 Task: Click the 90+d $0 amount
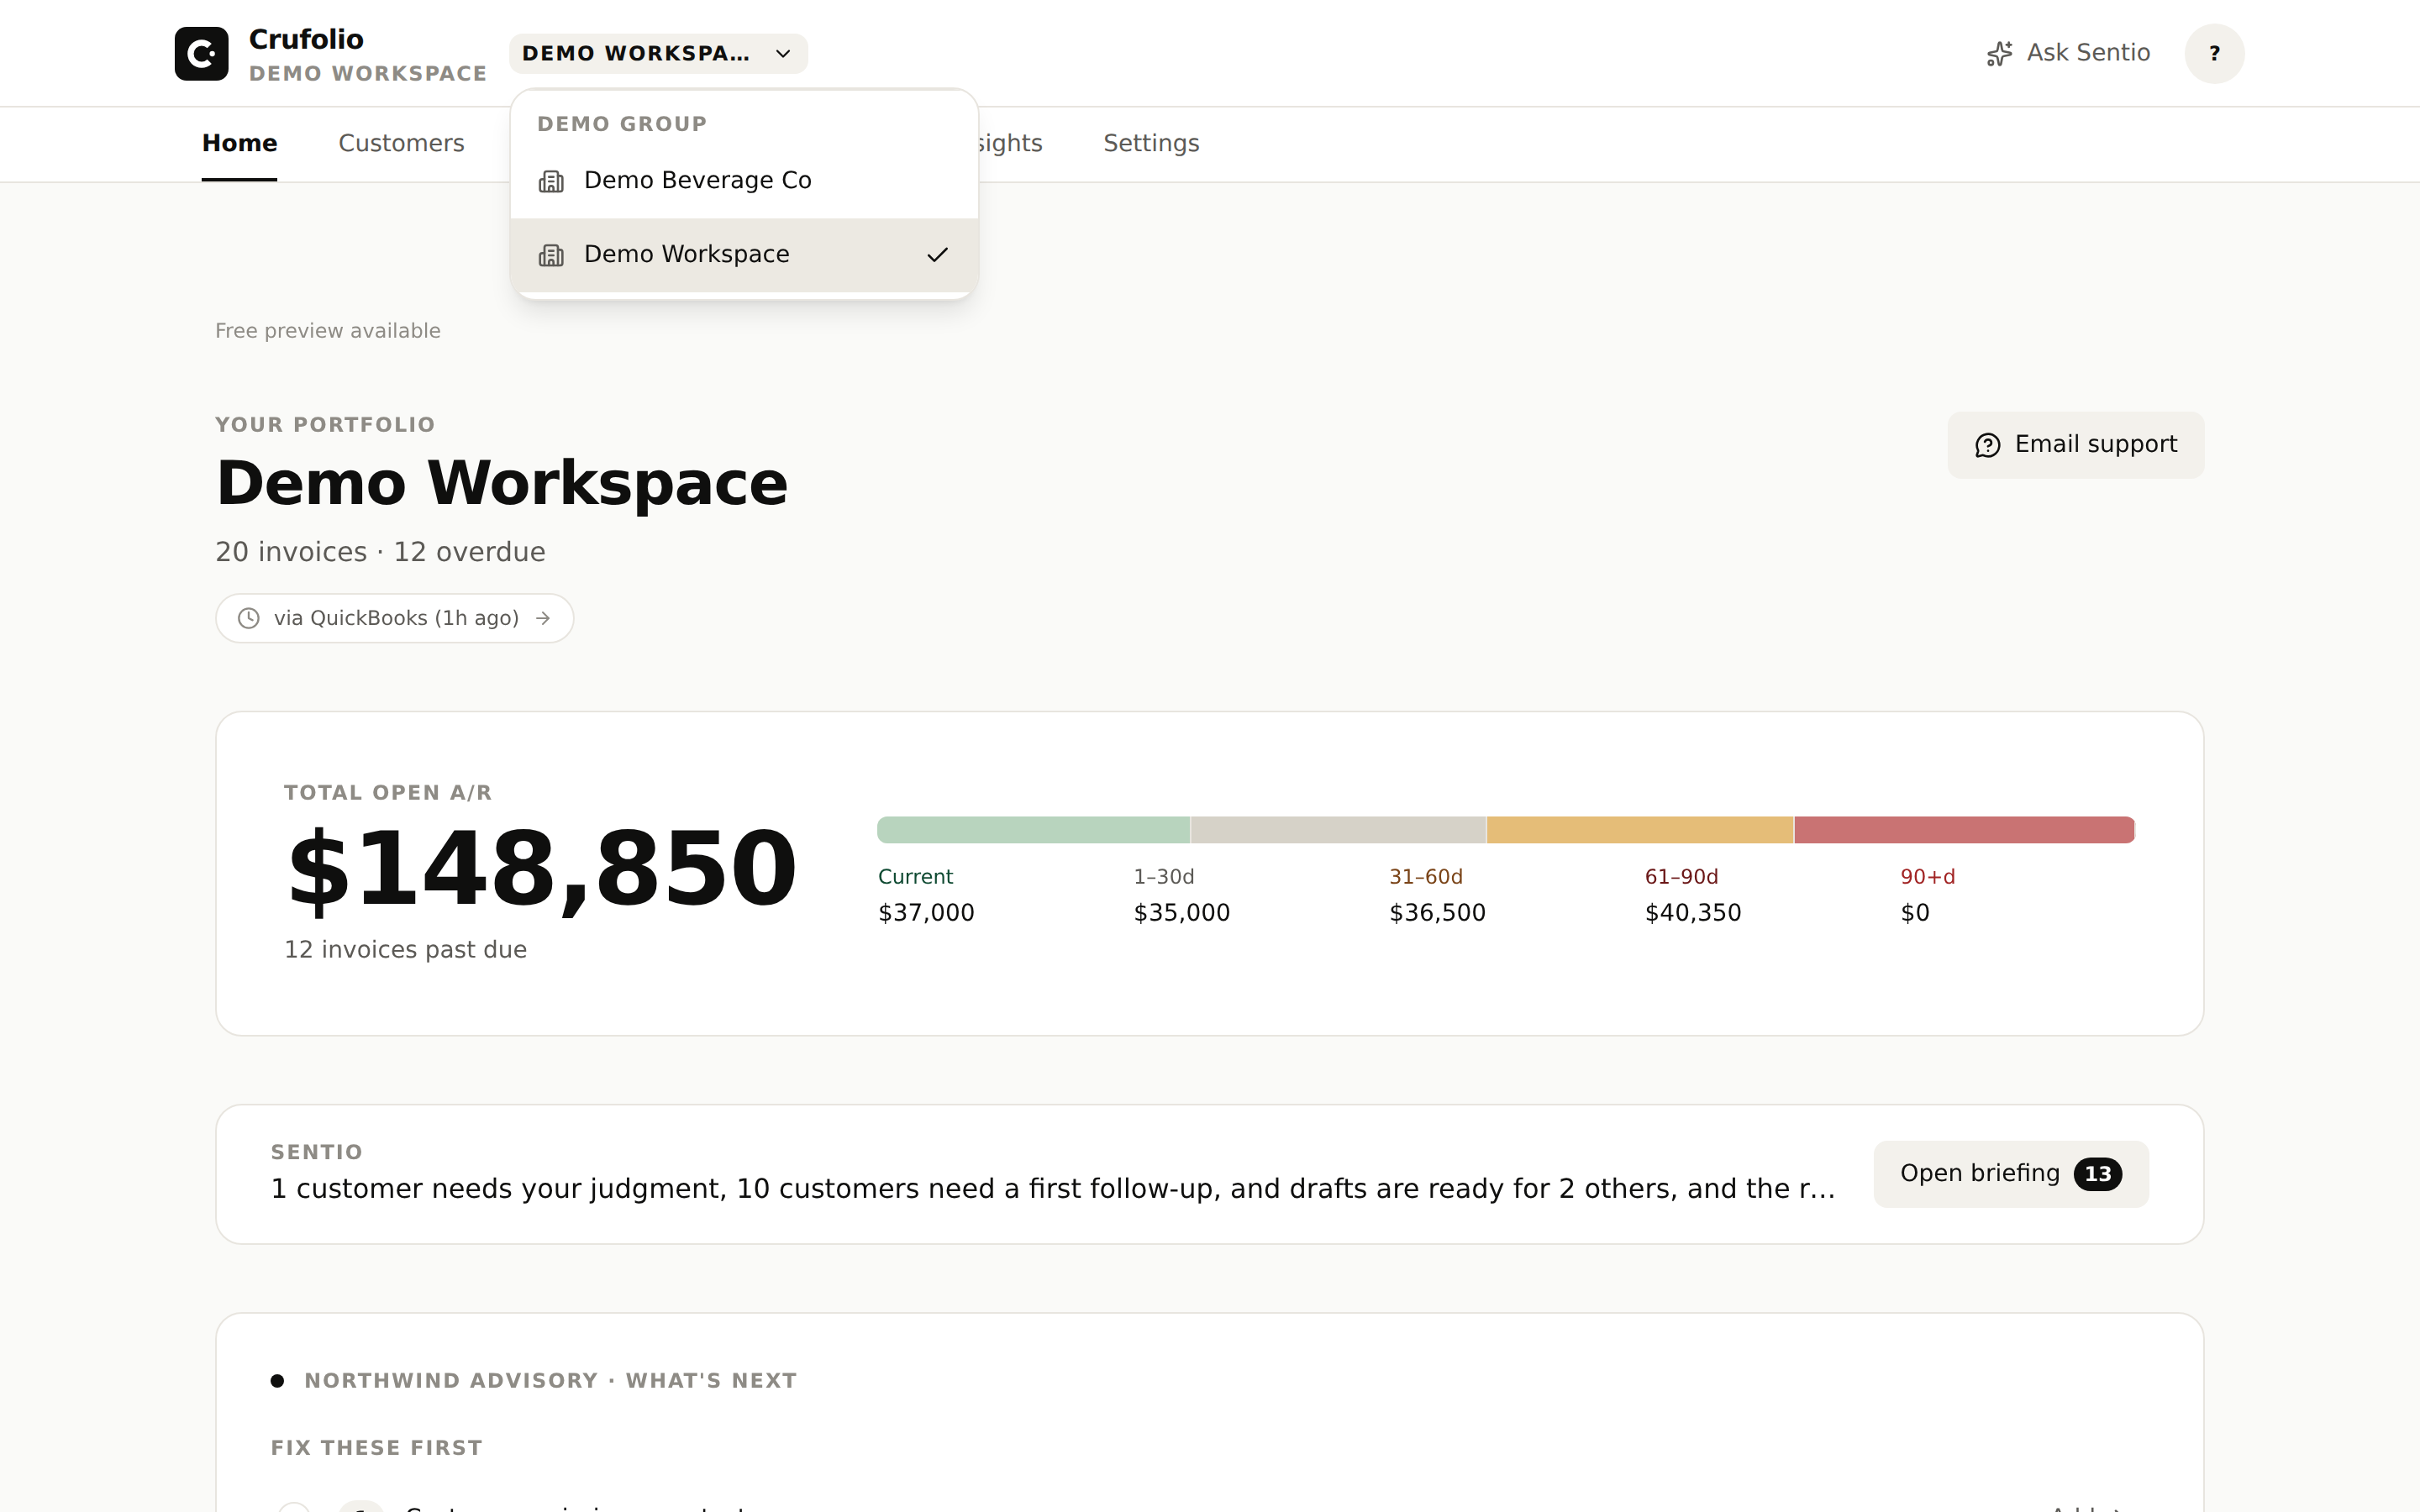[1915, 913]
